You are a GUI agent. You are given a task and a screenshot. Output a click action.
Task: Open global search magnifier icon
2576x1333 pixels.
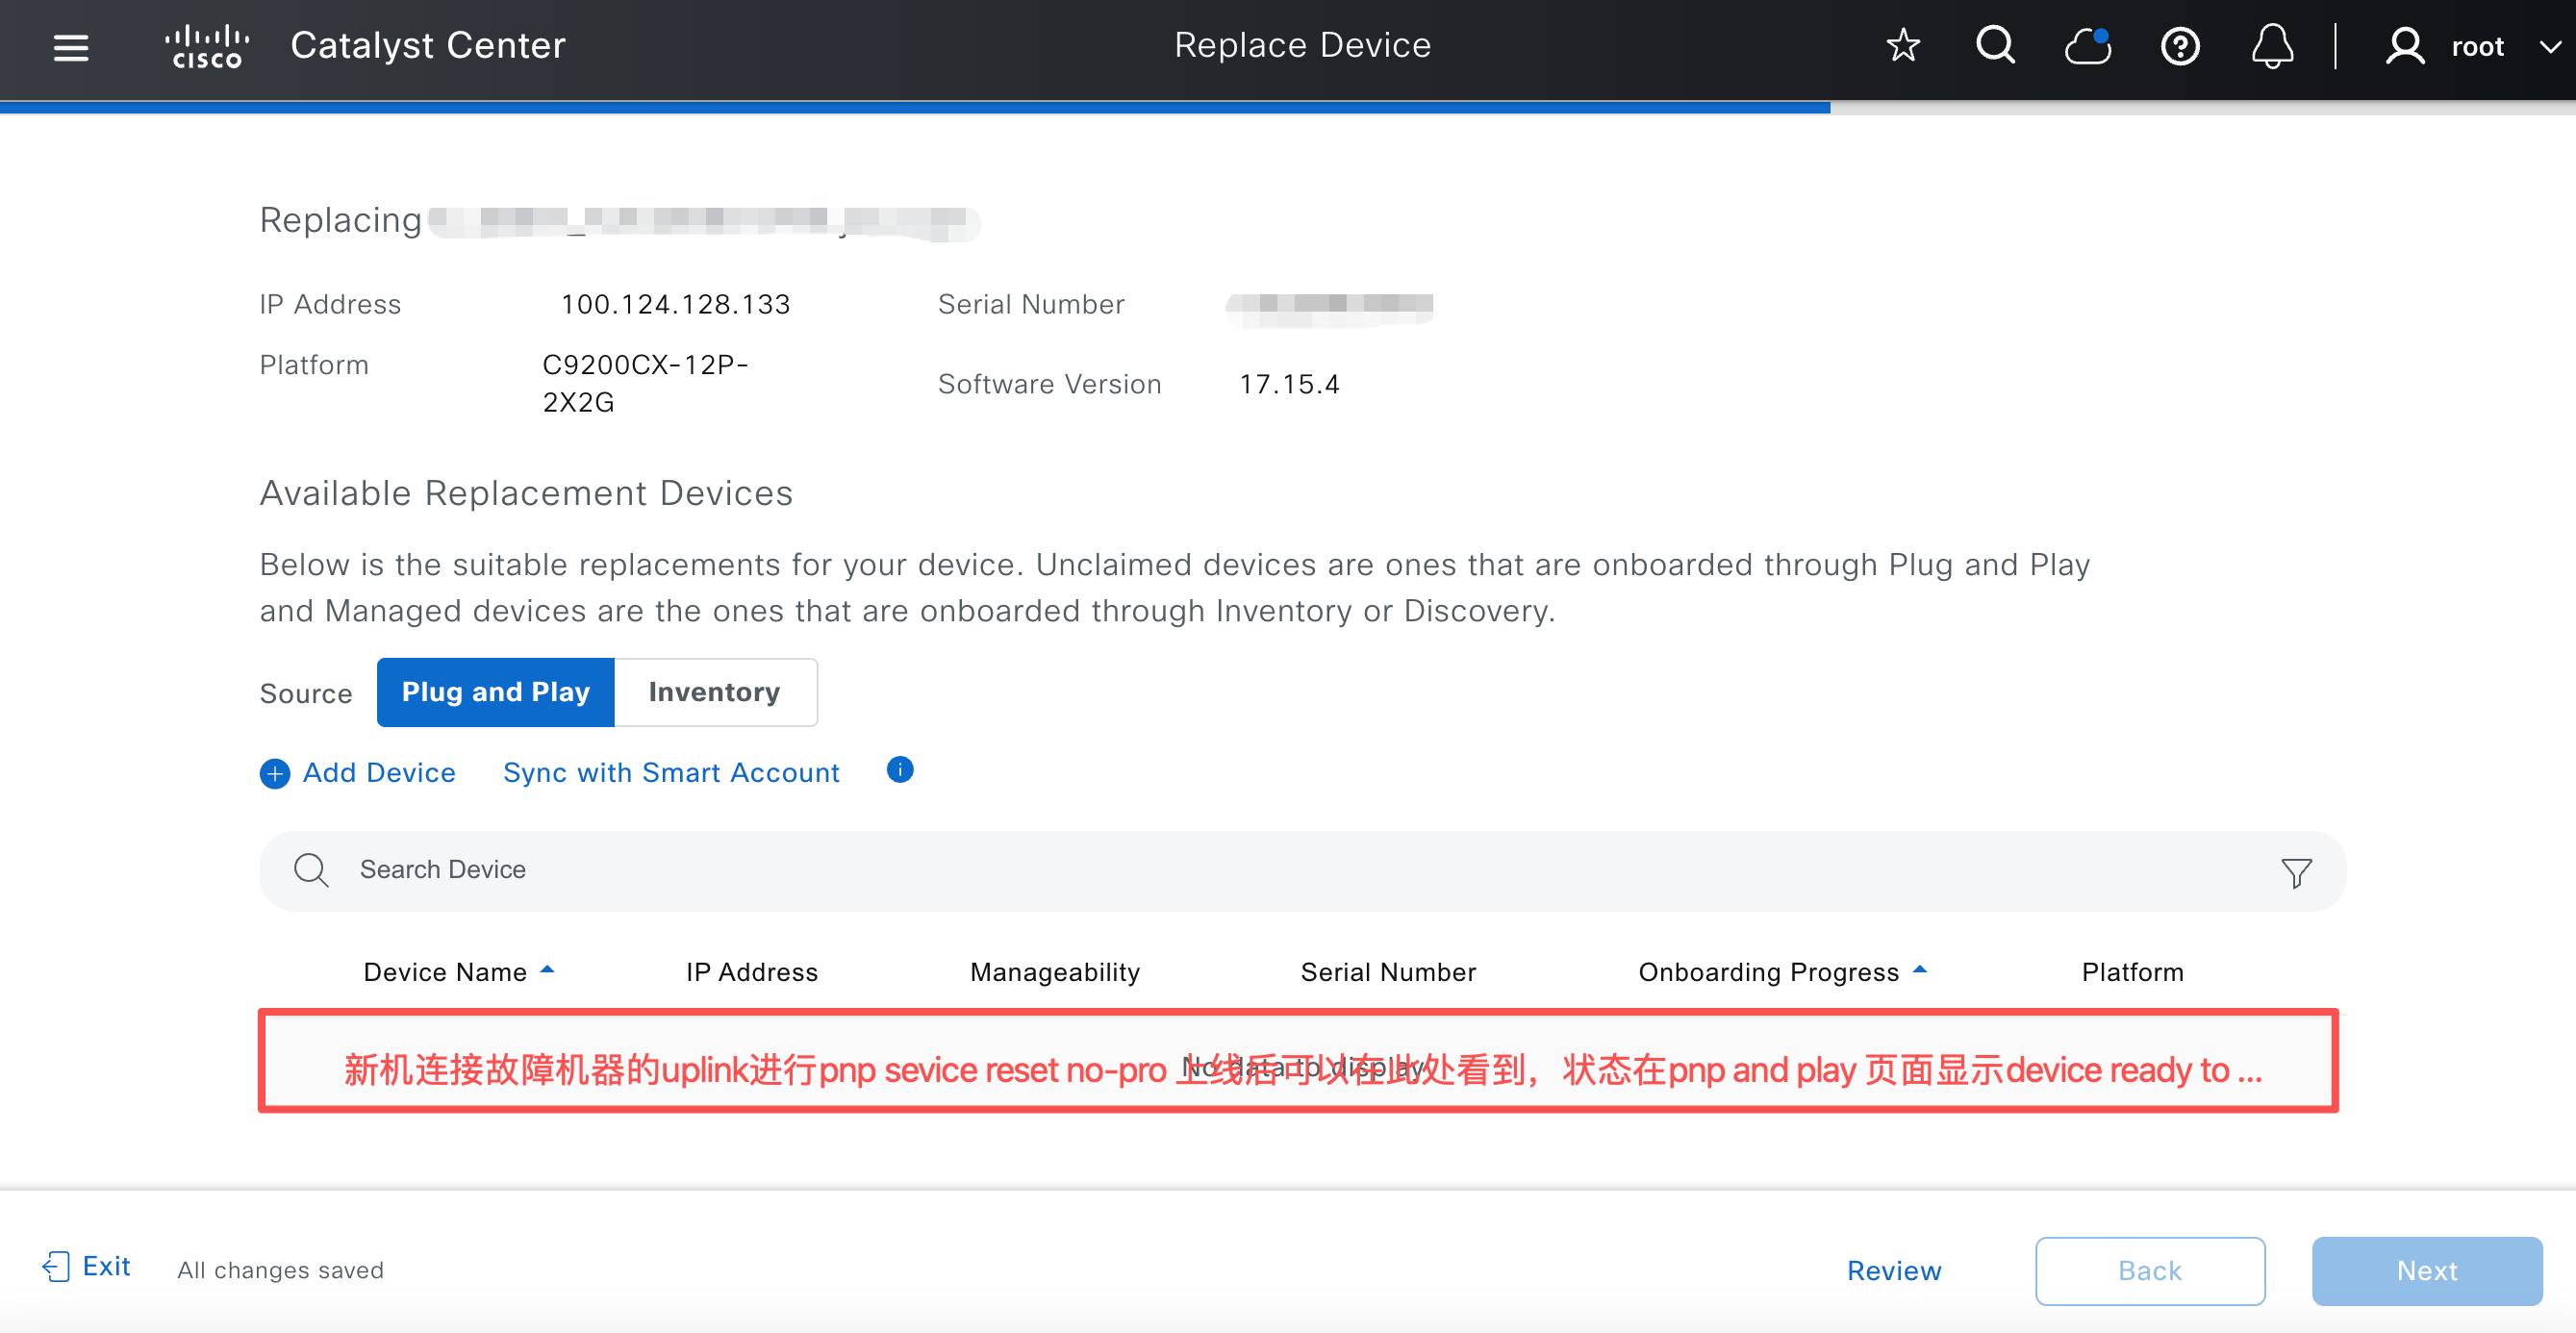(x=1995, y=46)
